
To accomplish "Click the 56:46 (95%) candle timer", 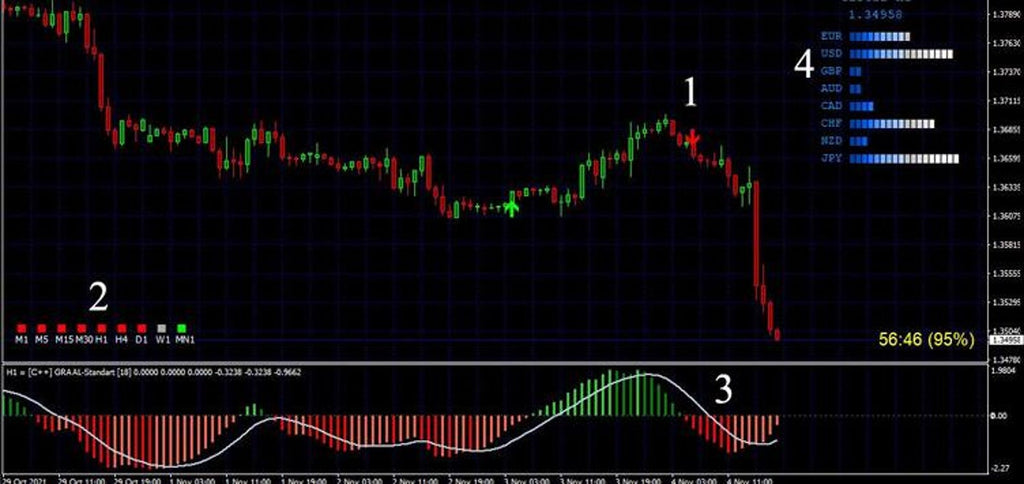I will click(925, 340).
